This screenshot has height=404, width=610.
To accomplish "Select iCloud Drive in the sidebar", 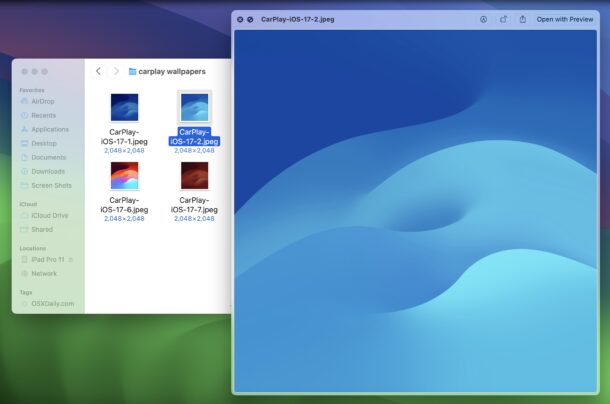I will click(48, 215).
